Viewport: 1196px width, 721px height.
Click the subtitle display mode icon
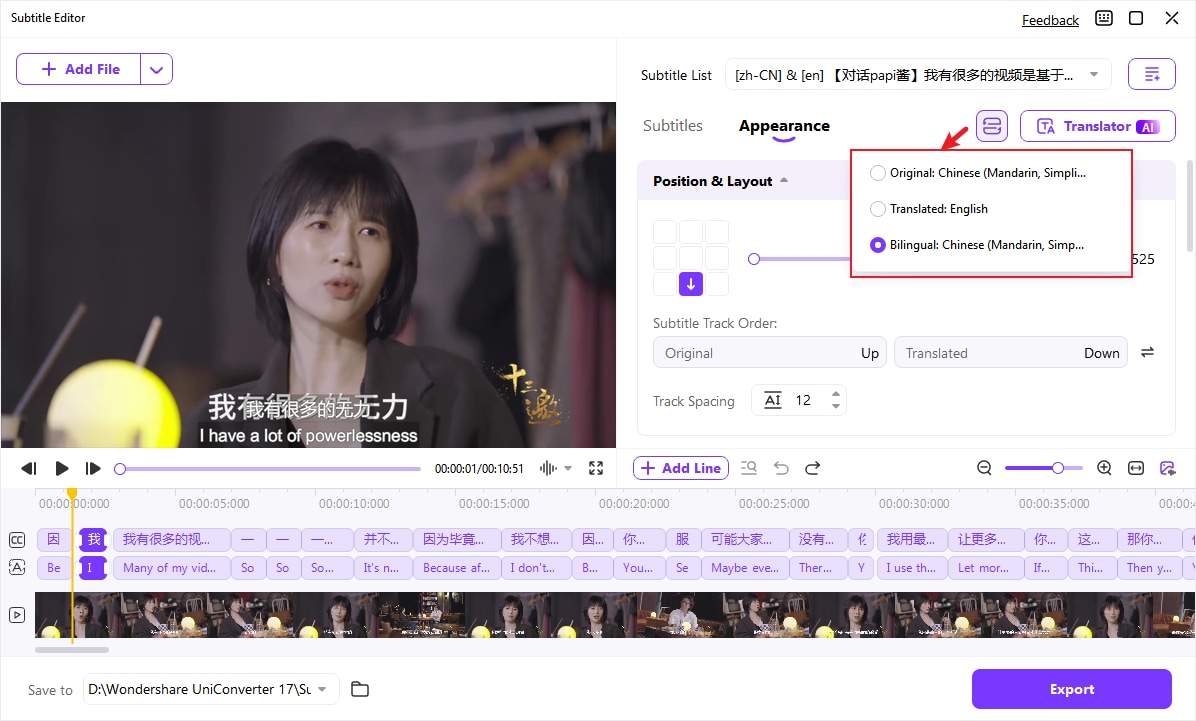click(992, 126)
